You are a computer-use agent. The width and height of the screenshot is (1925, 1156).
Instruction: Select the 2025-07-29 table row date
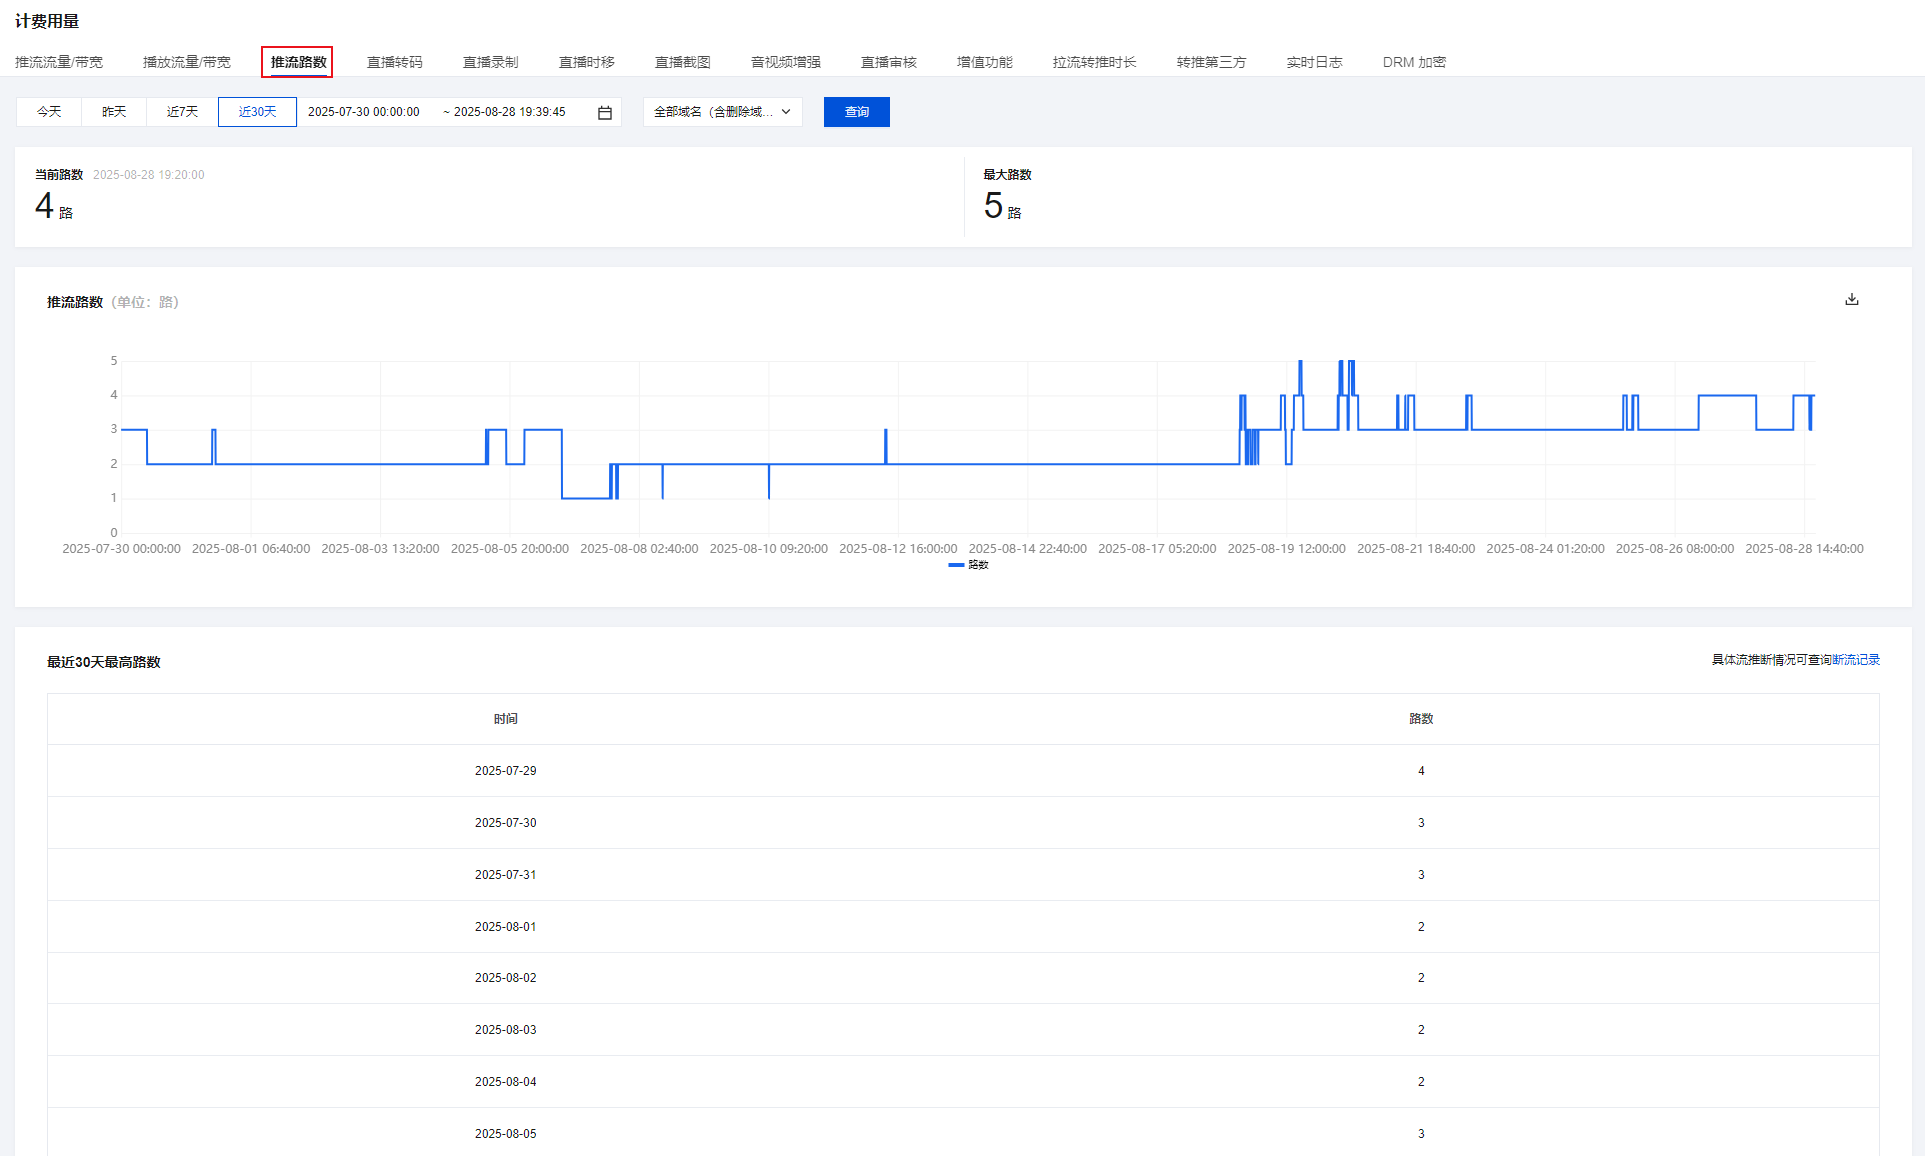506,771
